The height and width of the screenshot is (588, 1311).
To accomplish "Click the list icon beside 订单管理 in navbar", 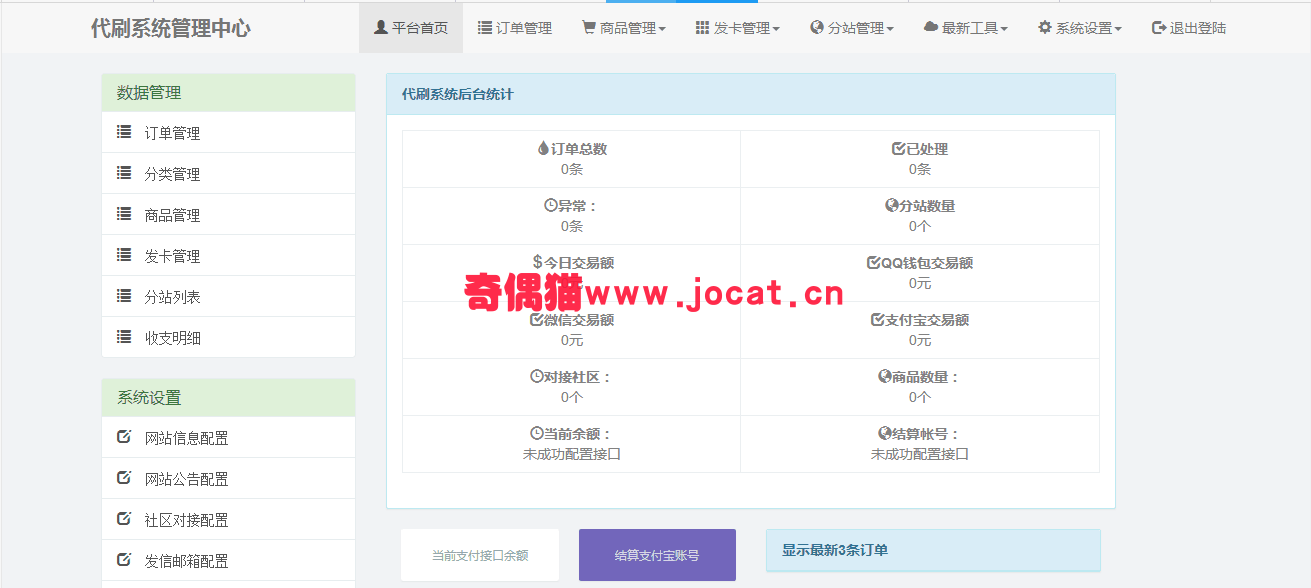I will [x=484, y=28].
